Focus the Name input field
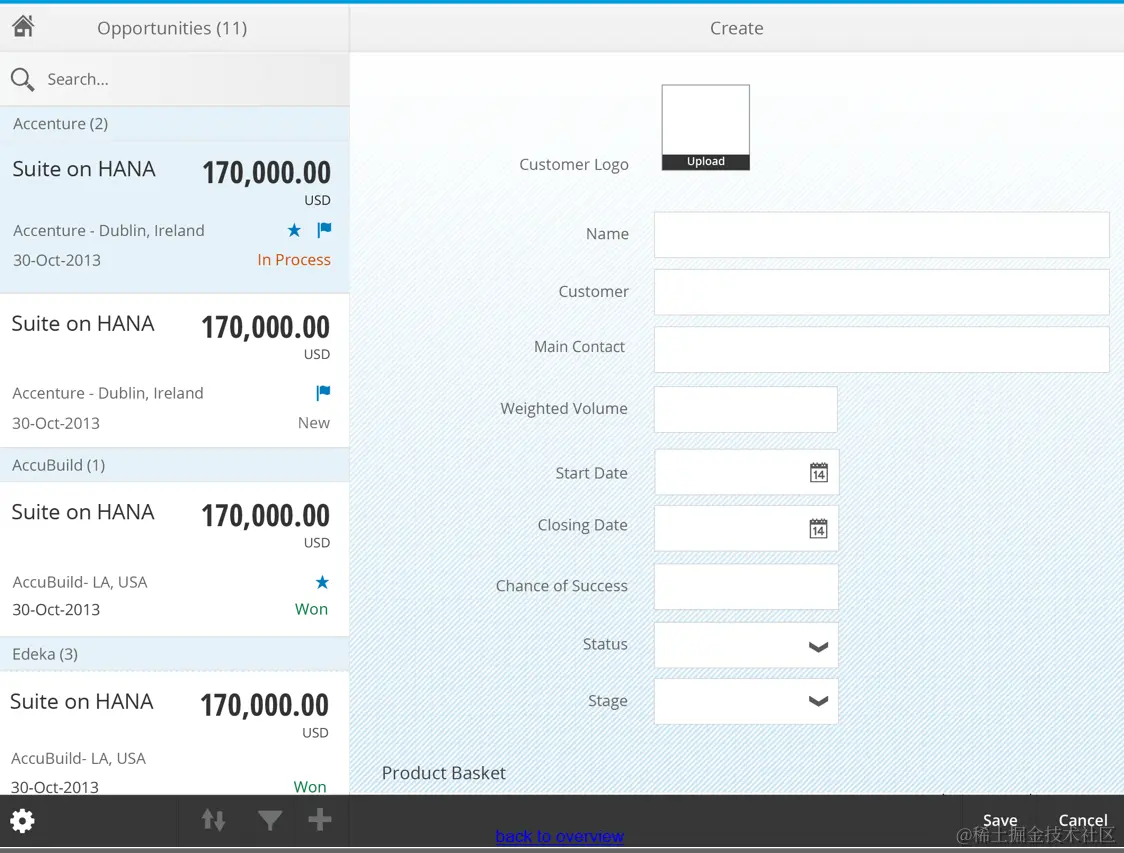Viewport: 1124px width, 853px height. [x=882, y=234]
